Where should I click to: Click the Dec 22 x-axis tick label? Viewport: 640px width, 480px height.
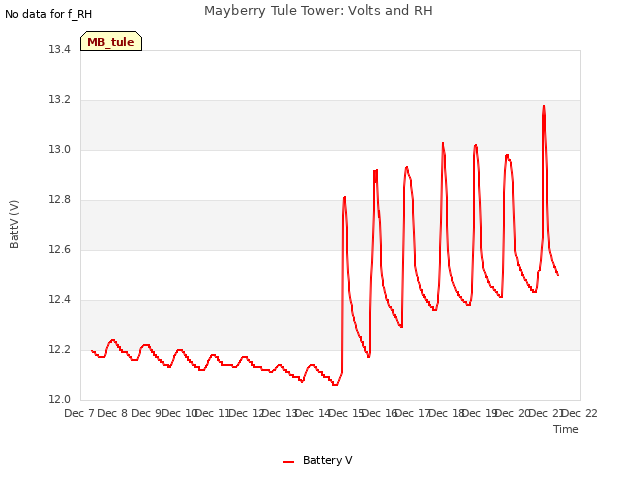[x=580, y=413]
